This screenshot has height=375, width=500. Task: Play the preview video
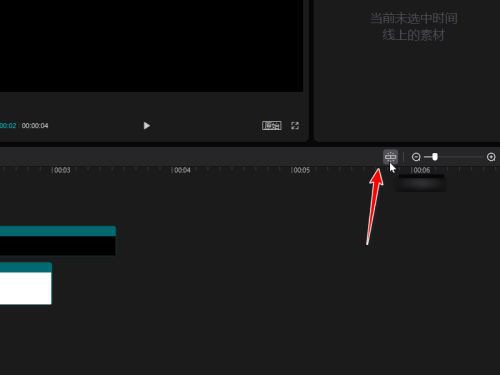click(x=147, y=126)
